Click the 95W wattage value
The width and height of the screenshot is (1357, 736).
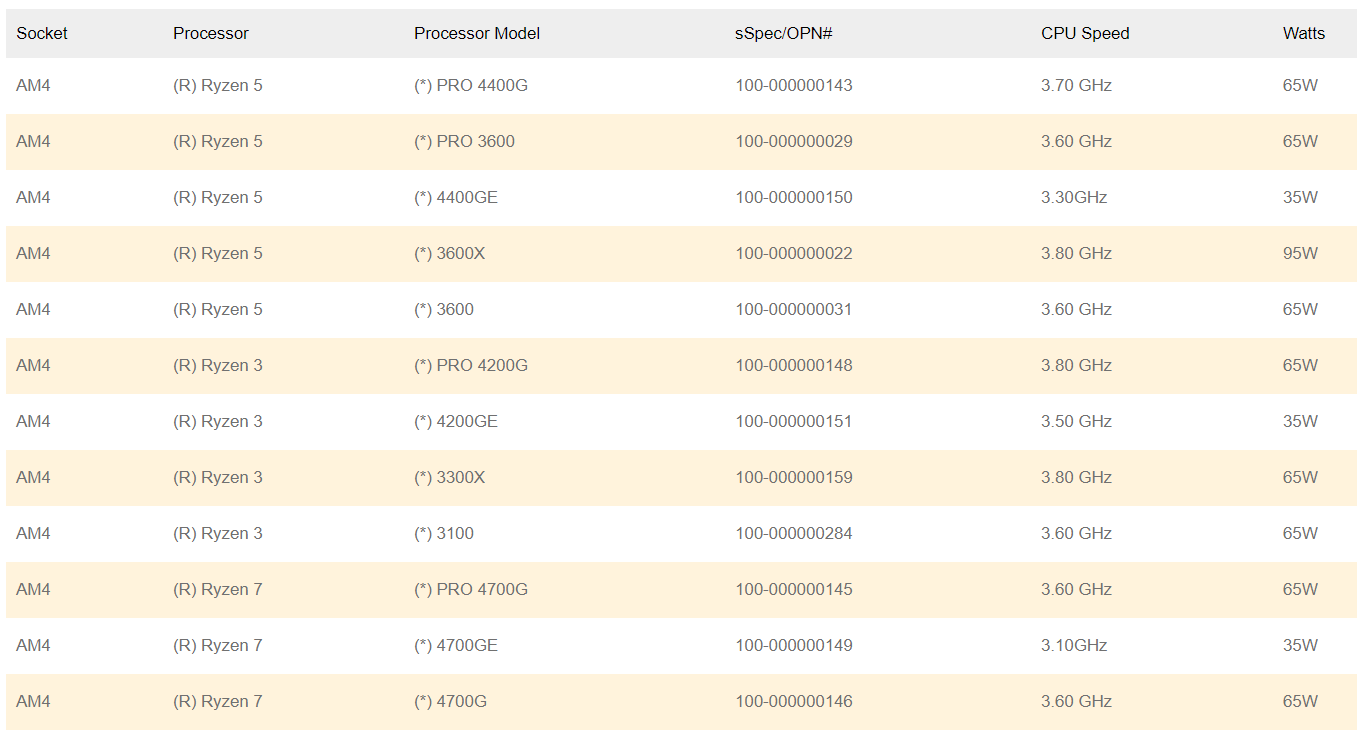tap(1300, 254)
